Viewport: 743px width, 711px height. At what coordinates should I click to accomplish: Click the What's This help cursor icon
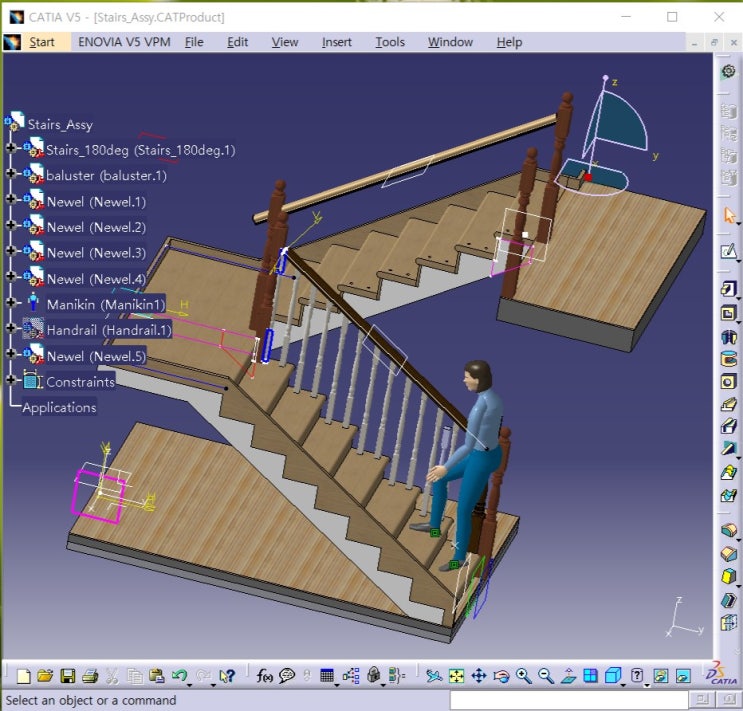227,675
